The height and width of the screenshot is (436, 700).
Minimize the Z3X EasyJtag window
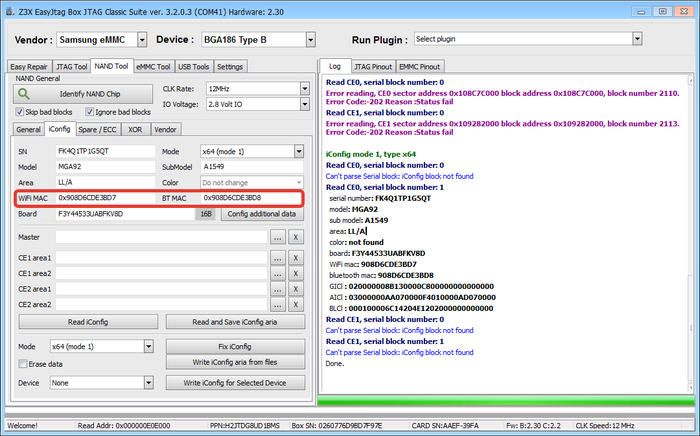pyautogui.click(x=641, y=12)
